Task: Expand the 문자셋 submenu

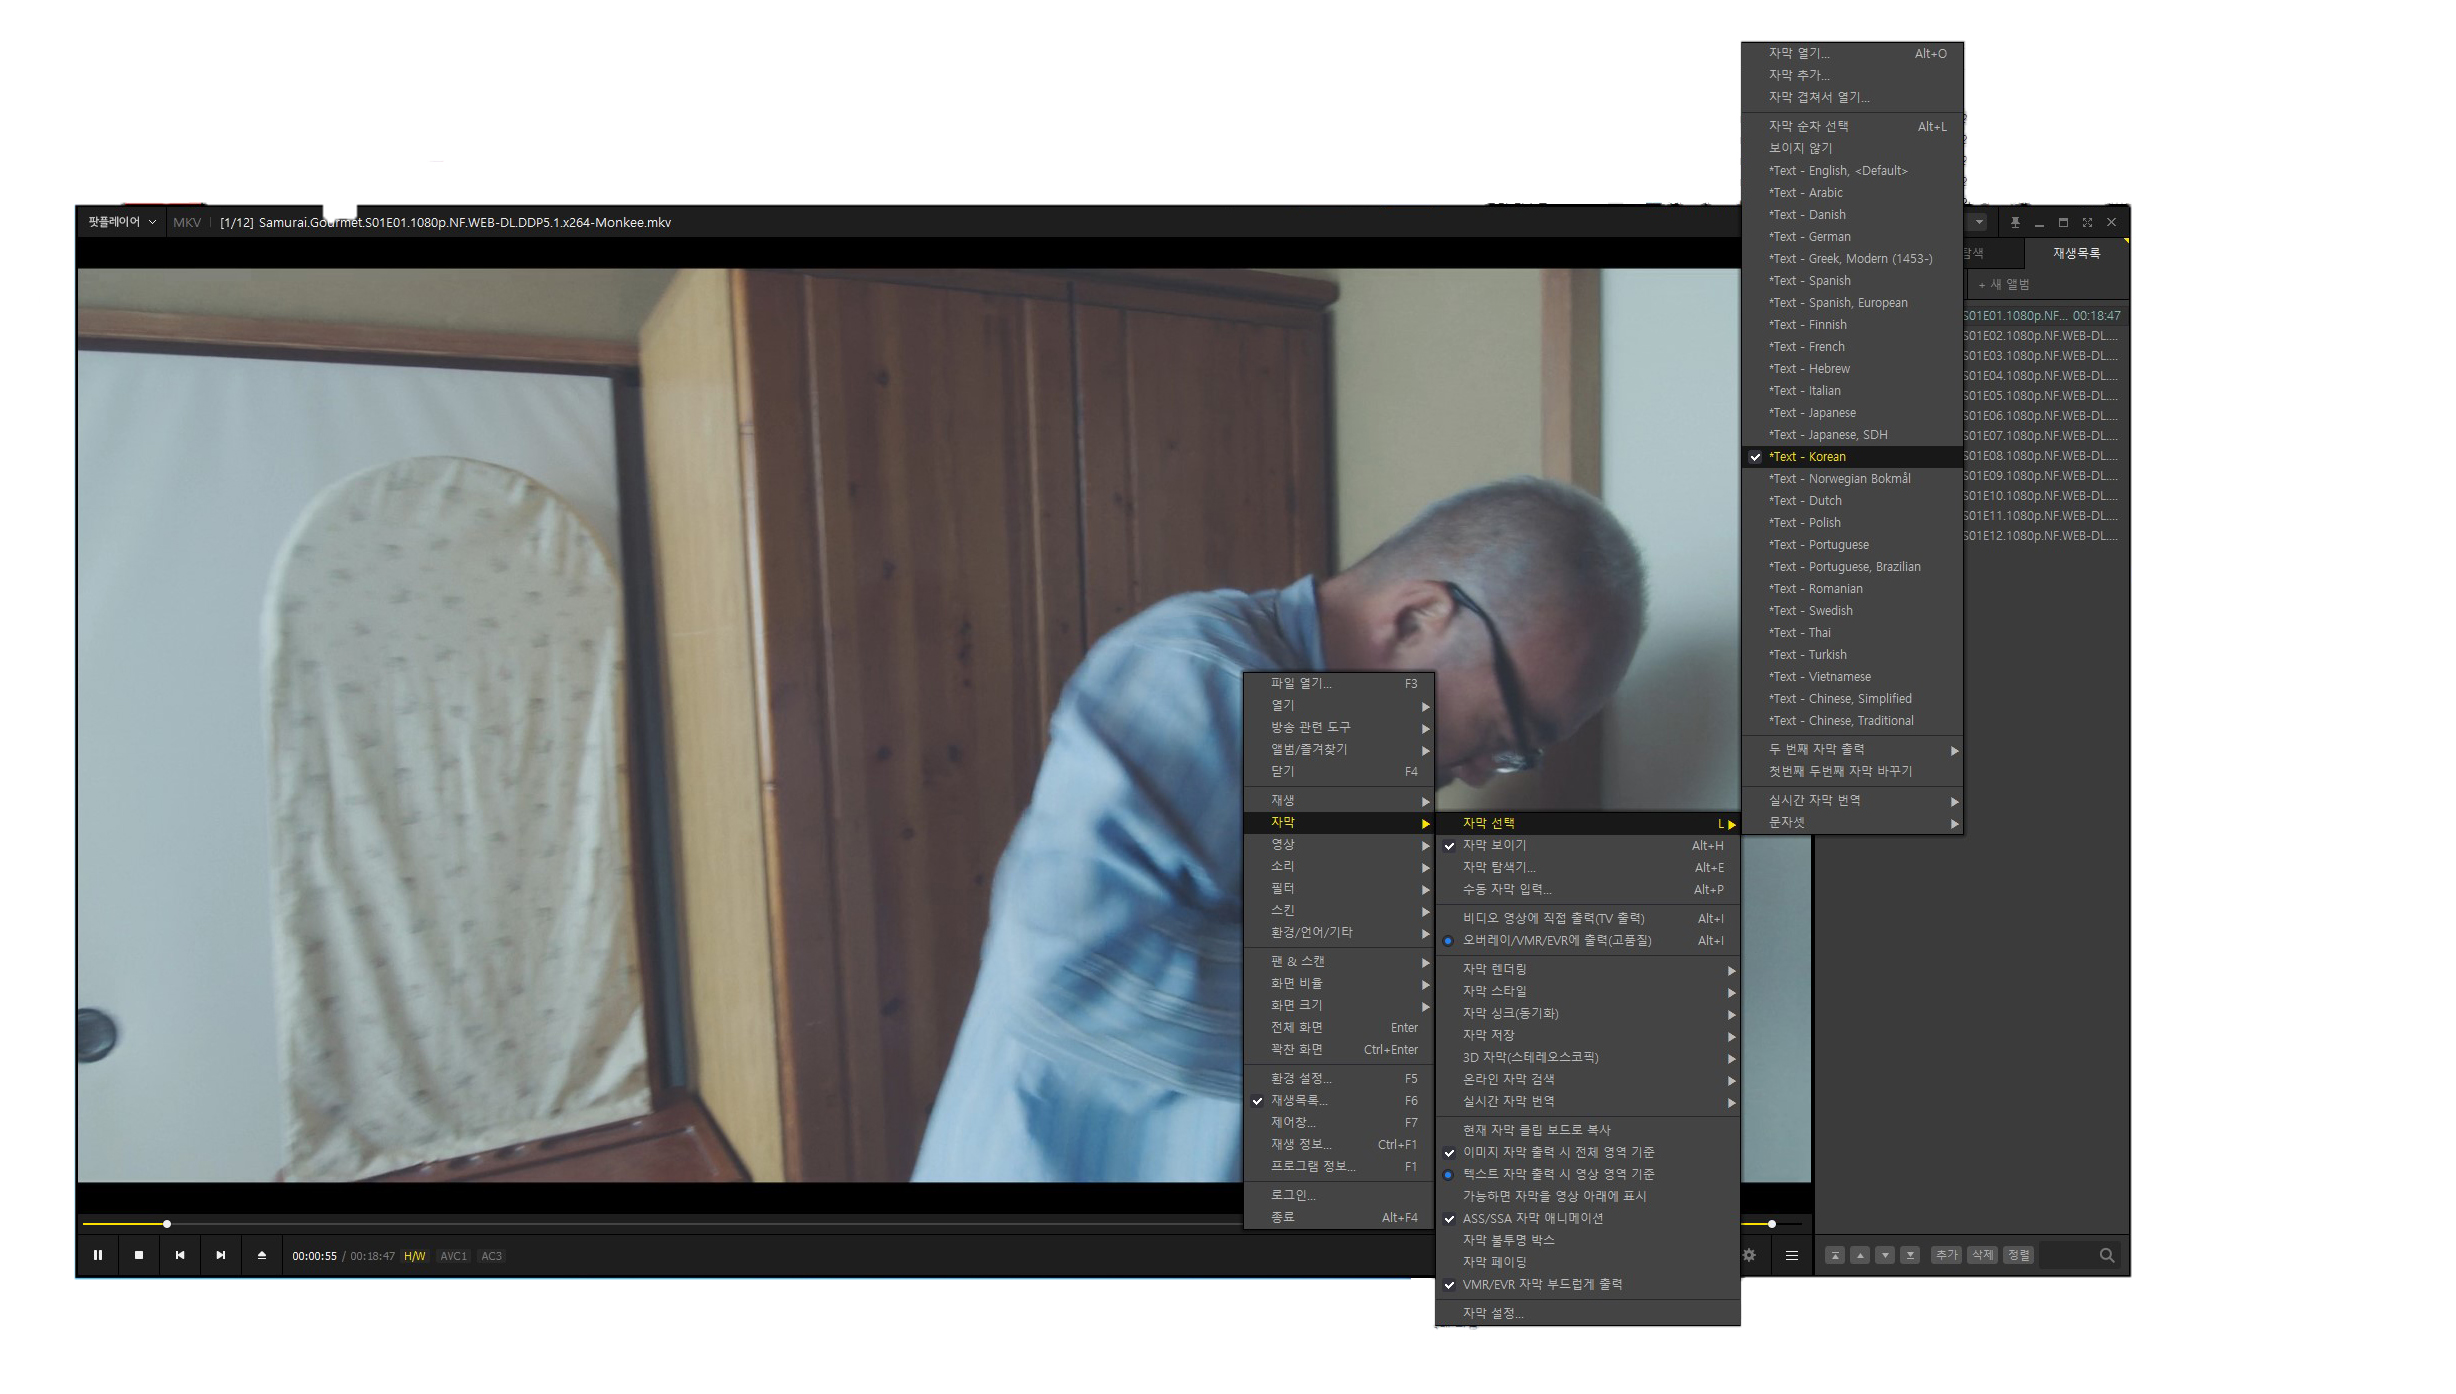Action: click(1852, 823)
